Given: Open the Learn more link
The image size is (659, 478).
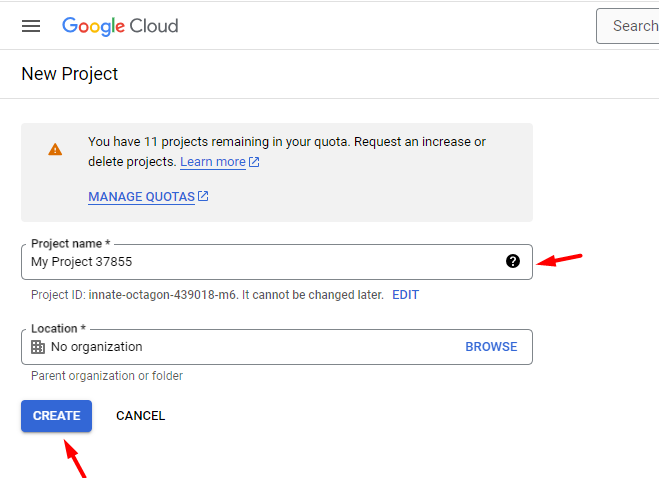Looking at the screenshot, I should point(213,162).
